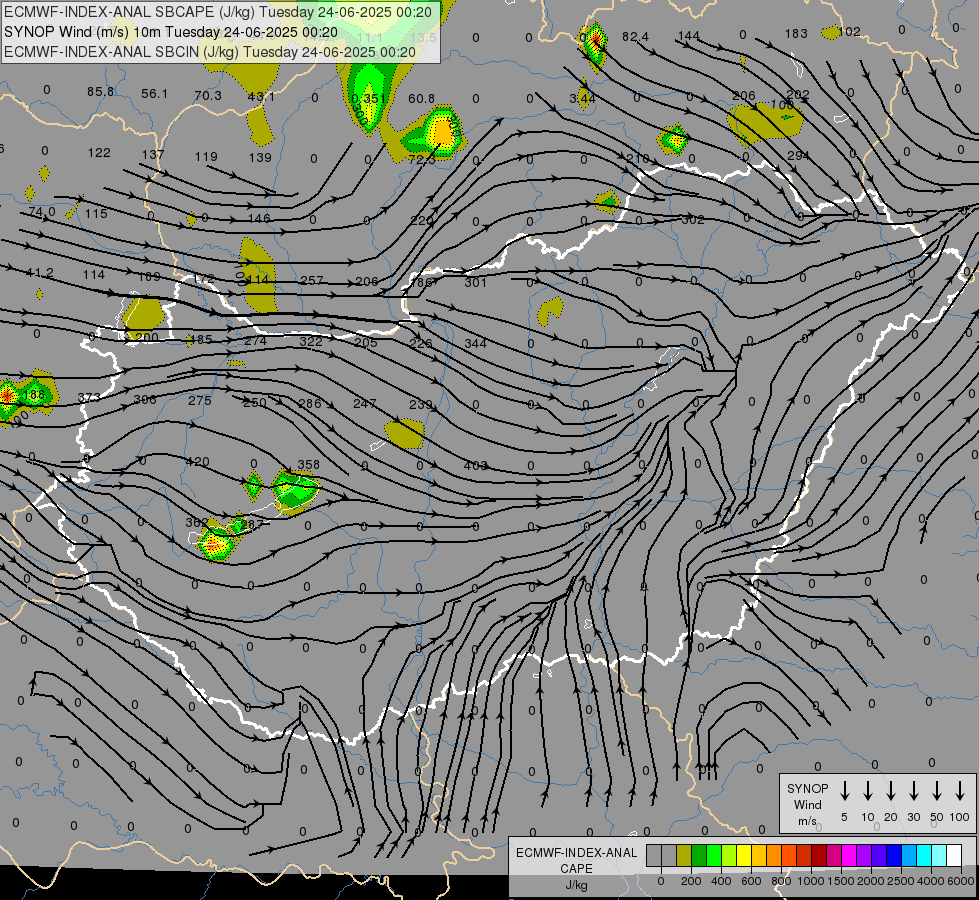Click the 30 m/s wind arrow in legend

click(x=913, y=791)
